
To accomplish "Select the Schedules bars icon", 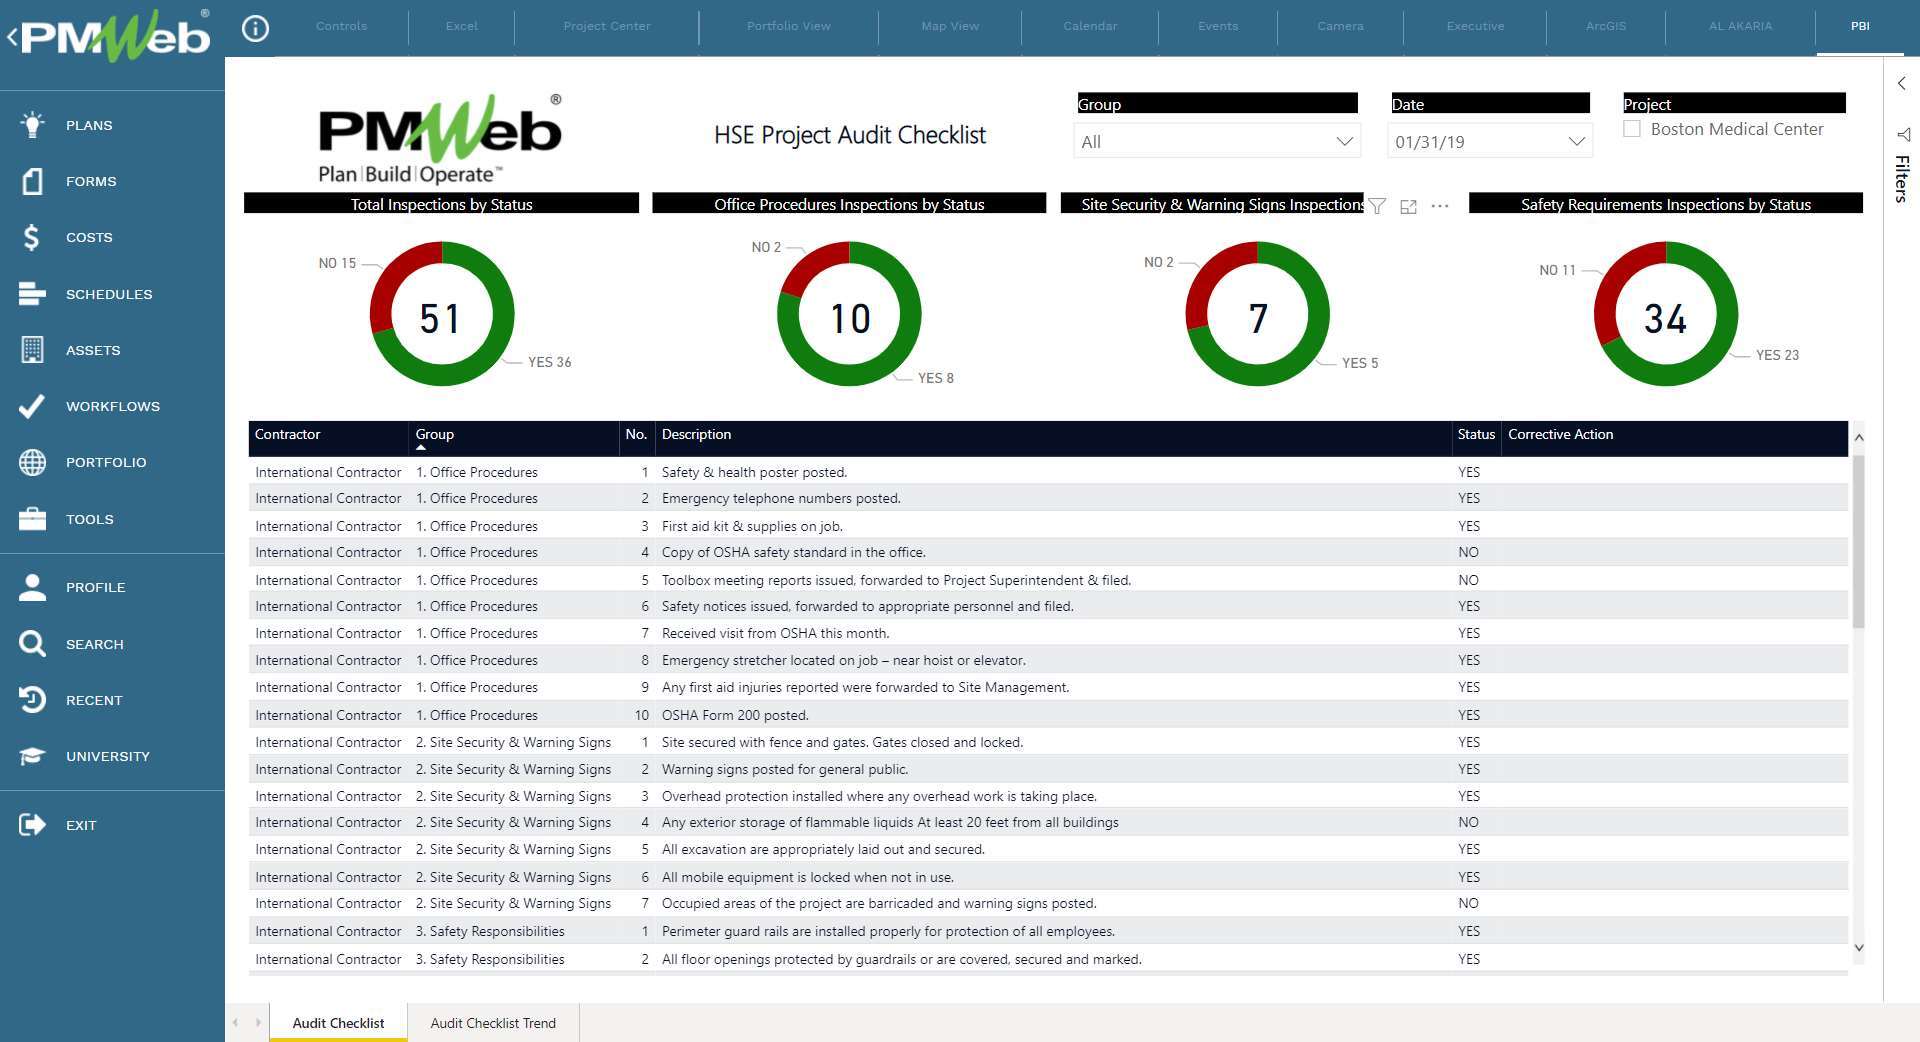I will 32,294.
